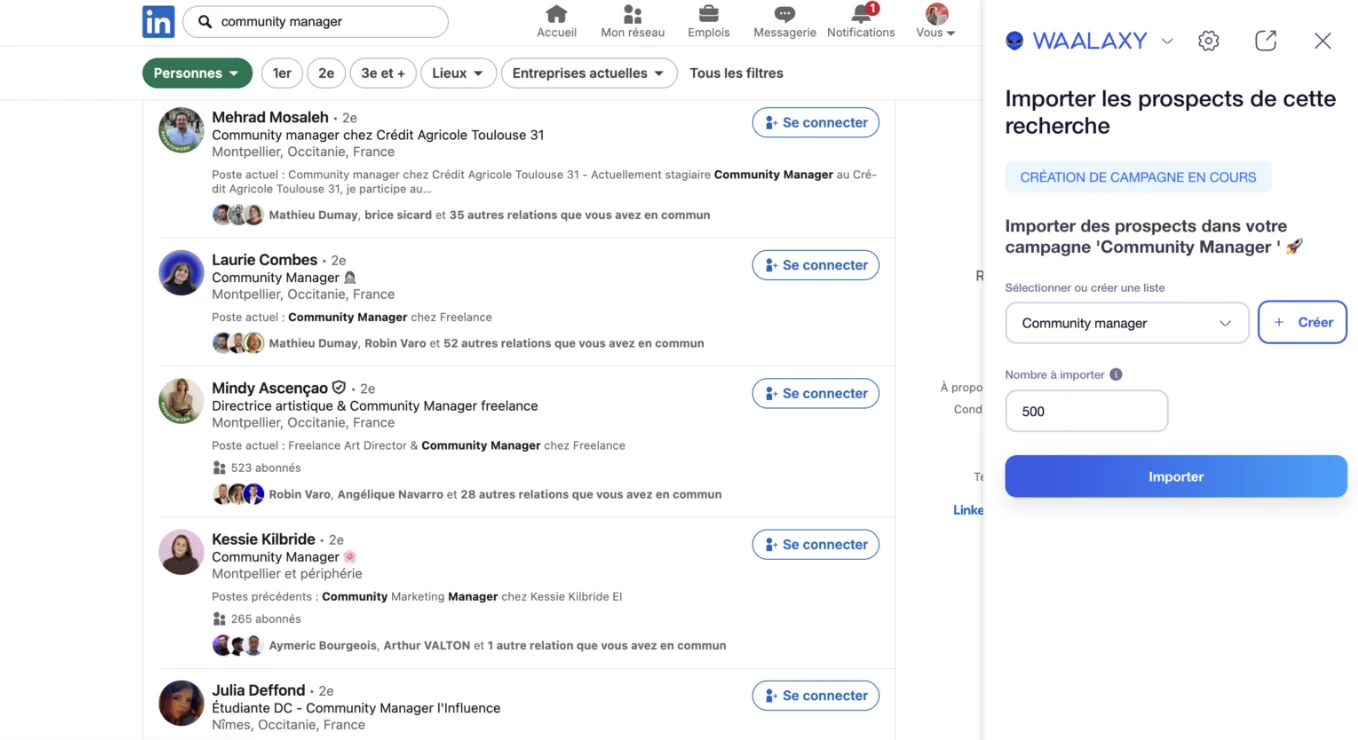
Task: Expand Entreprises actuelles filter dropdown
Action: click(589, 73)
